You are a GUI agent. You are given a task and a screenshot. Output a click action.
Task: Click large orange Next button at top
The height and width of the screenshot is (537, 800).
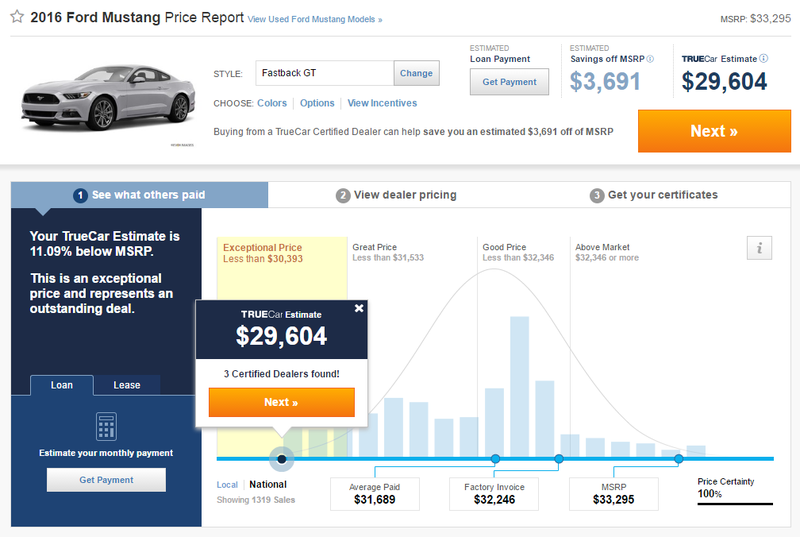pyautogui.click(x=714, y=131)
